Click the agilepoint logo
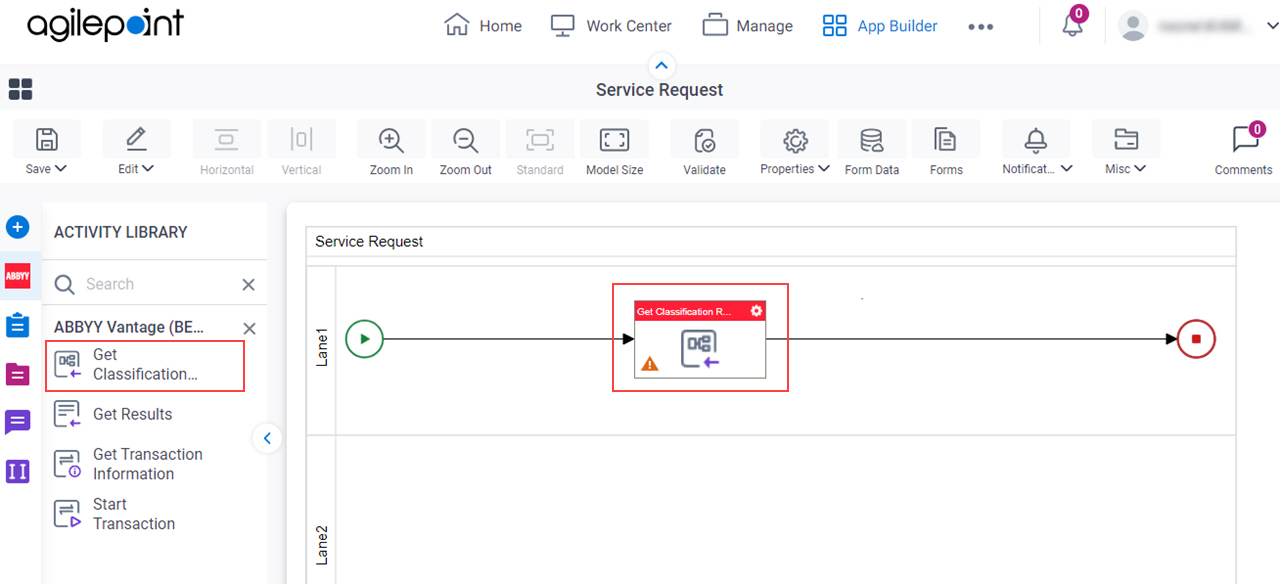 pyautogui.click(x=105, y=25)
